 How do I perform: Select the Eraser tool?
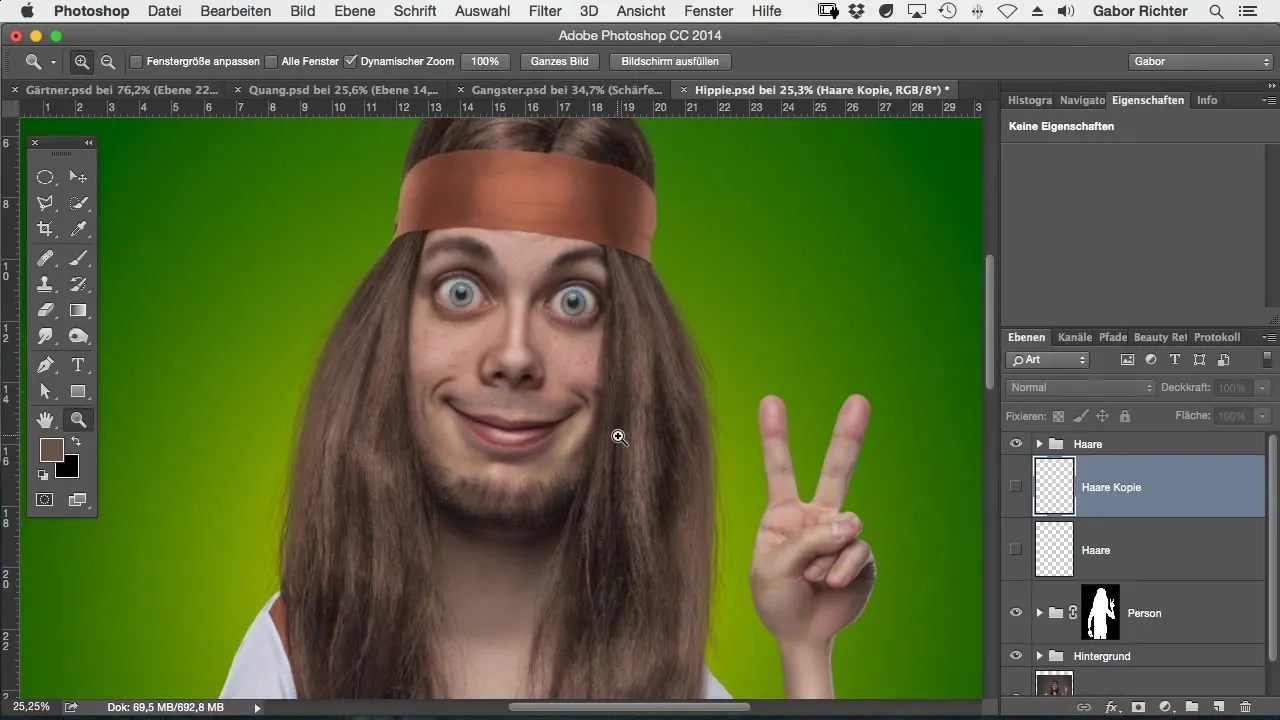coord(45,311)
